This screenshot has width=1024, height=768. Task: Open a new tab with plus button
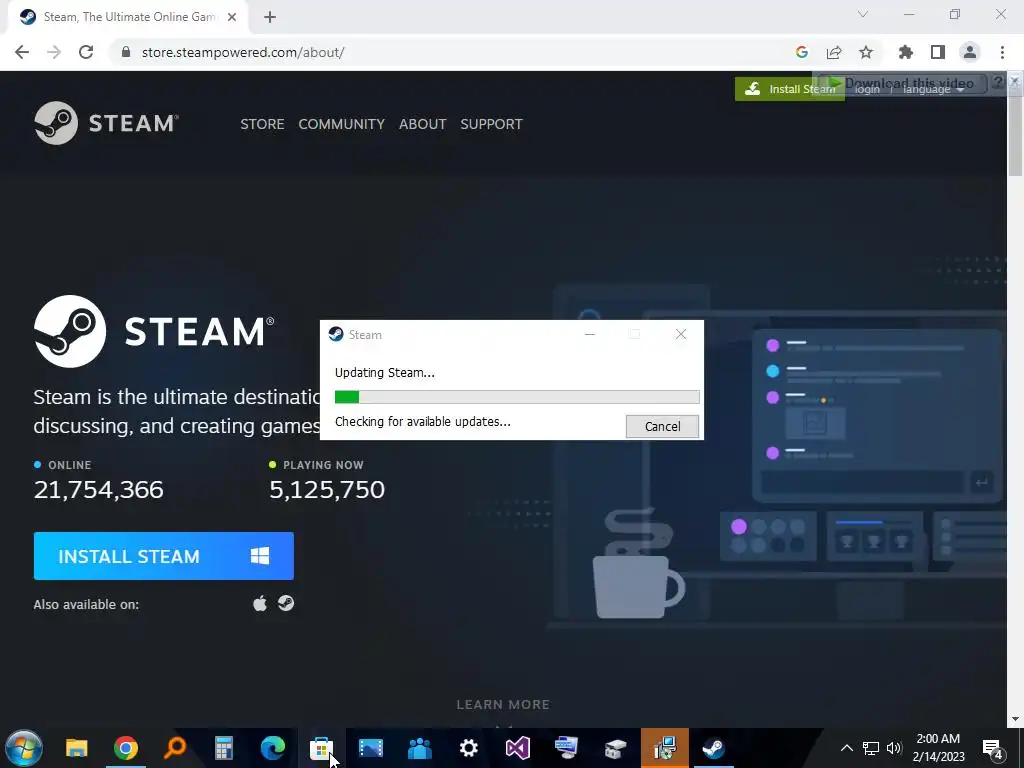coord(270,17)
